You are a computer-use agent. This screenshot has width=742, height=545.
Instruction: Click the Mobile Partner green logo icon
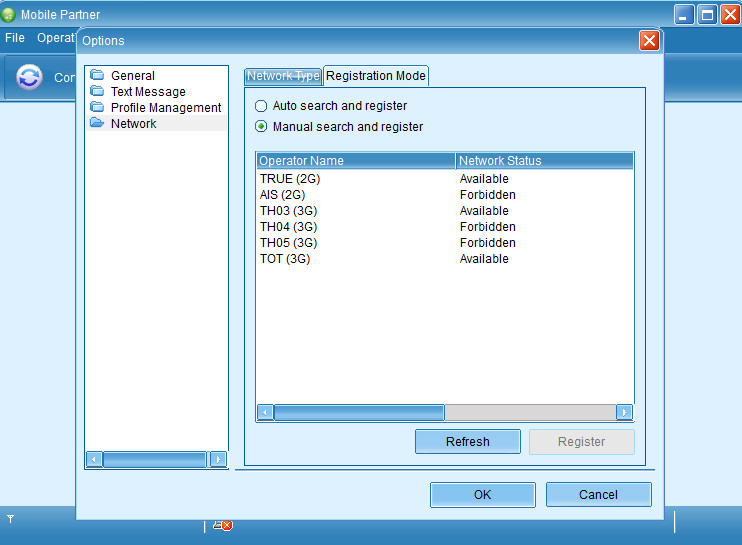(8, 15)
